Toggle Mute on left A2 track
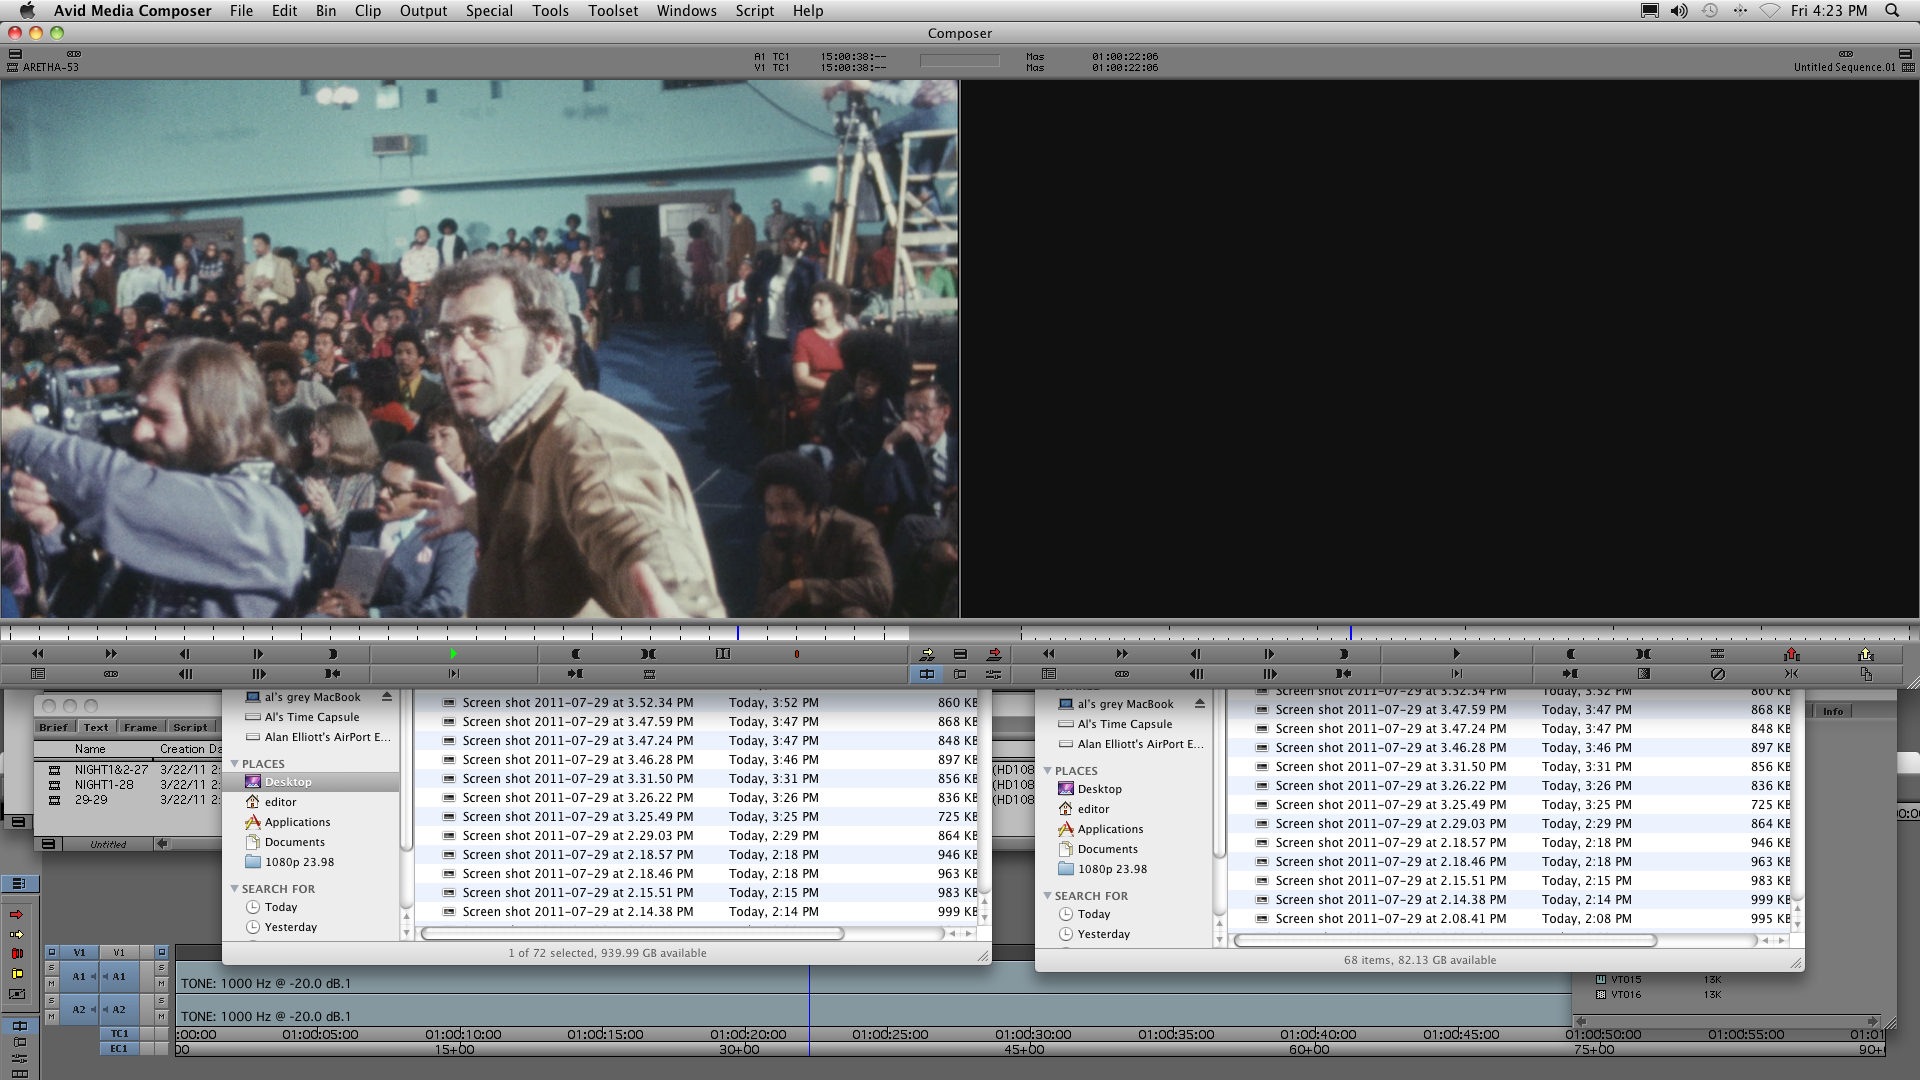The width and height of the screenshot is (1920, 1080). [x=51, y=1017]
